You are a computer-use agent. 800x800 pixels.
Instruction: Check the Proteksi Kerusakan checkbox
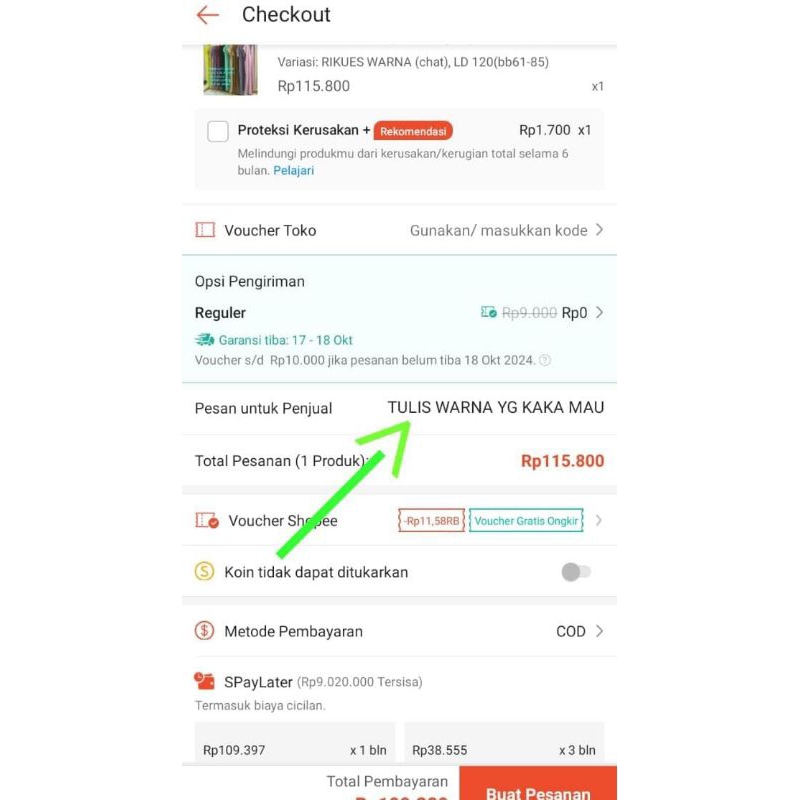point(218,131)
